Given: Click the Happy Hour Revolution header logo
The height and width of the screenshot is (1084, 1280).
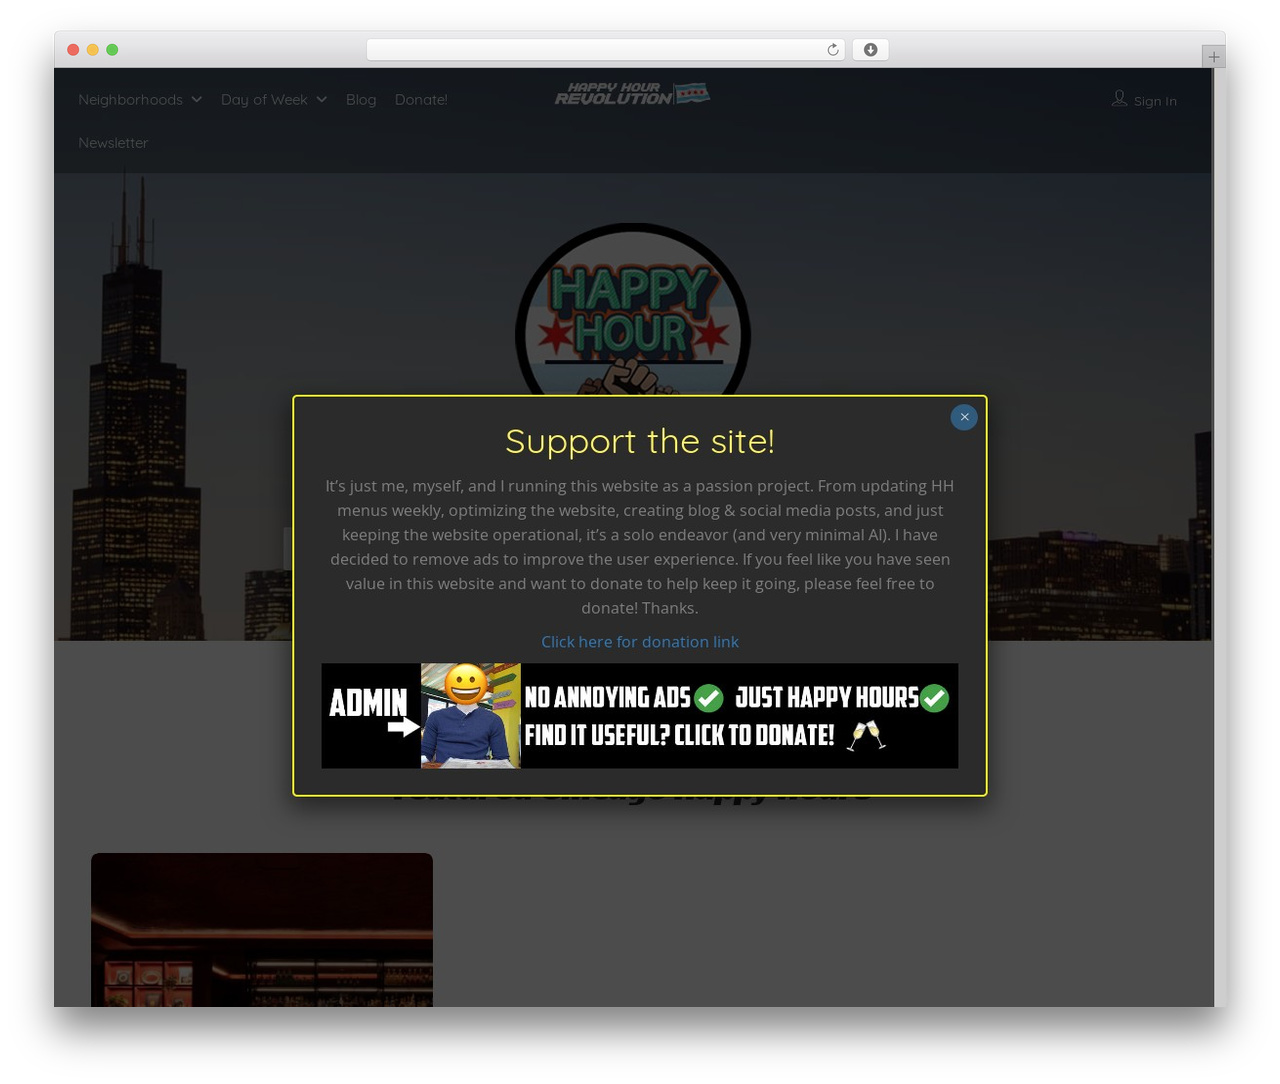Looking at the screenshot, I should pos(632,94).
